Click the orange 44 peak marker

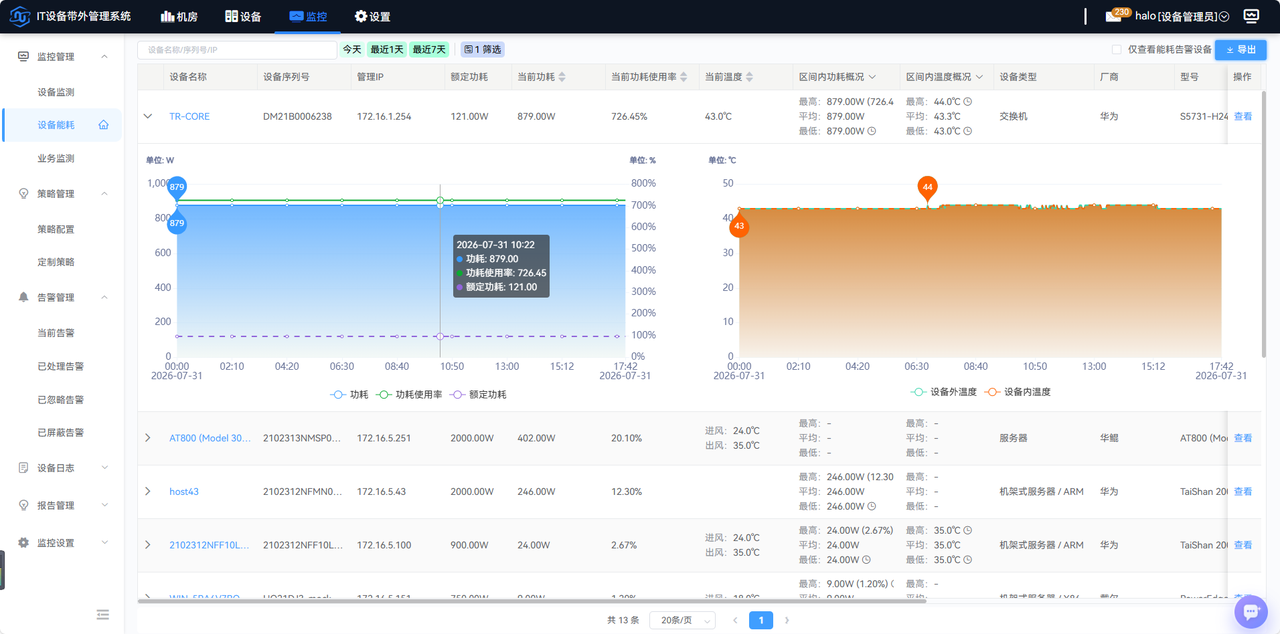928,187
